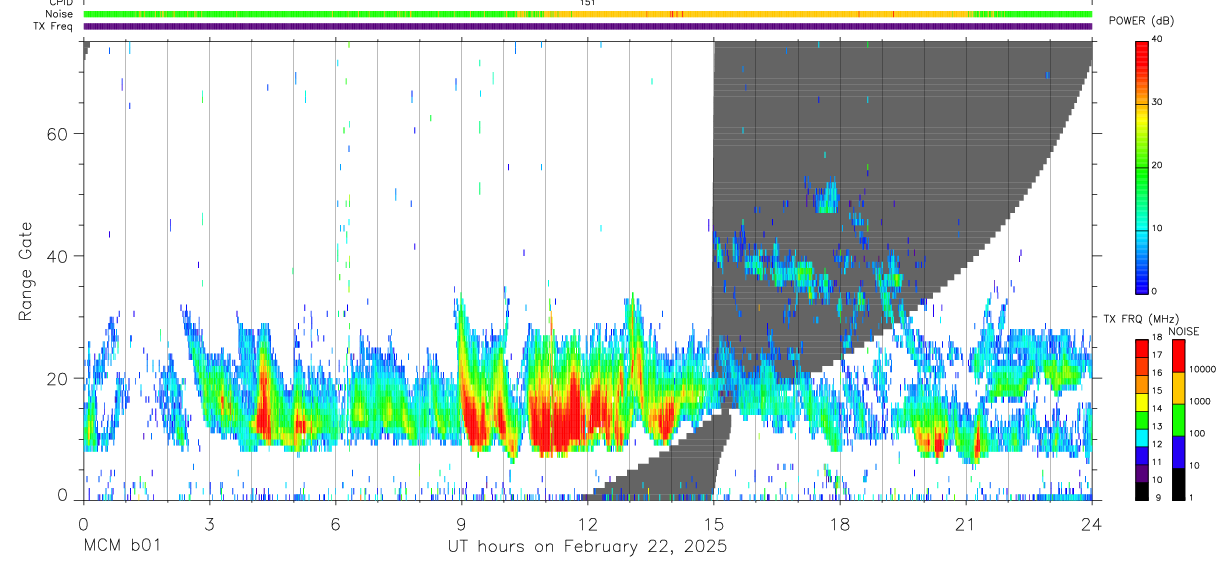
Task: Click the 9 tick on the UT hours axis
Action: click(461, 523)
